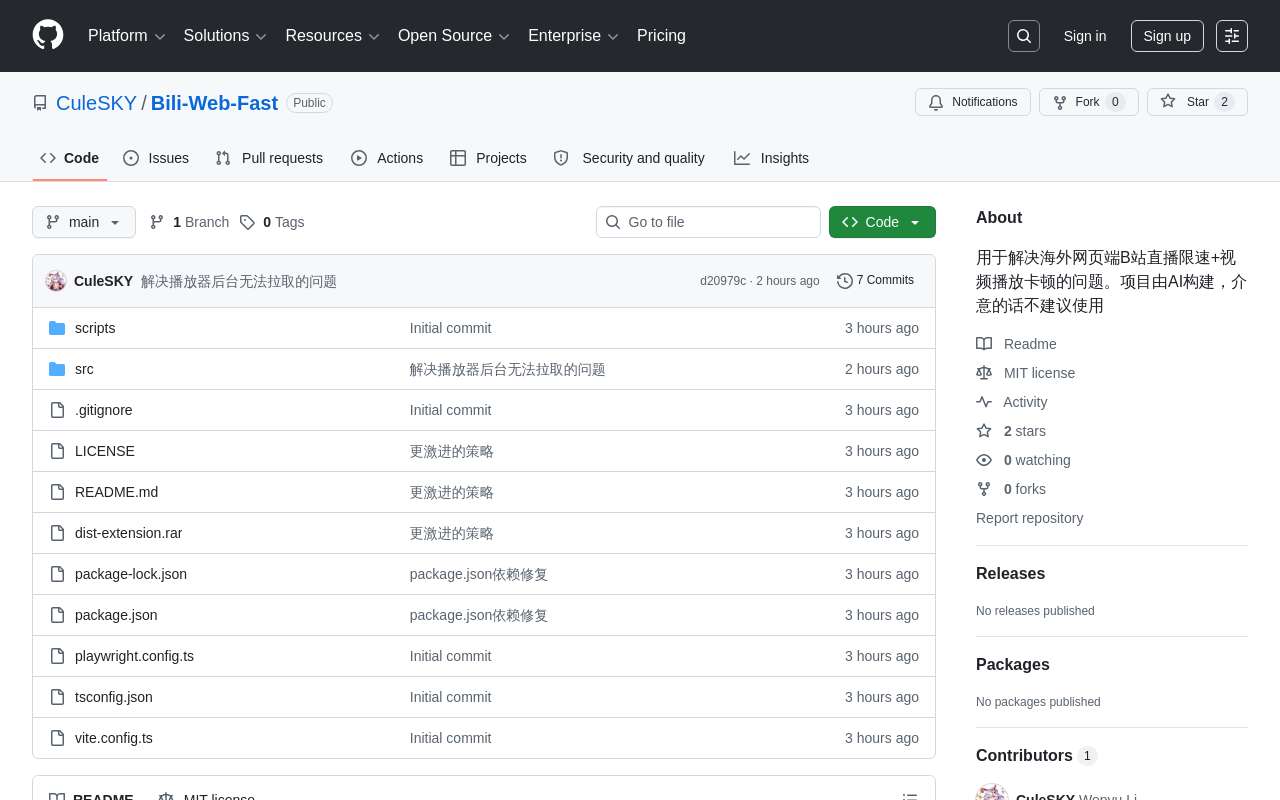The image size is (1280, 800).
Task: Click the file icon beside LICENSE
Action: 57,451
